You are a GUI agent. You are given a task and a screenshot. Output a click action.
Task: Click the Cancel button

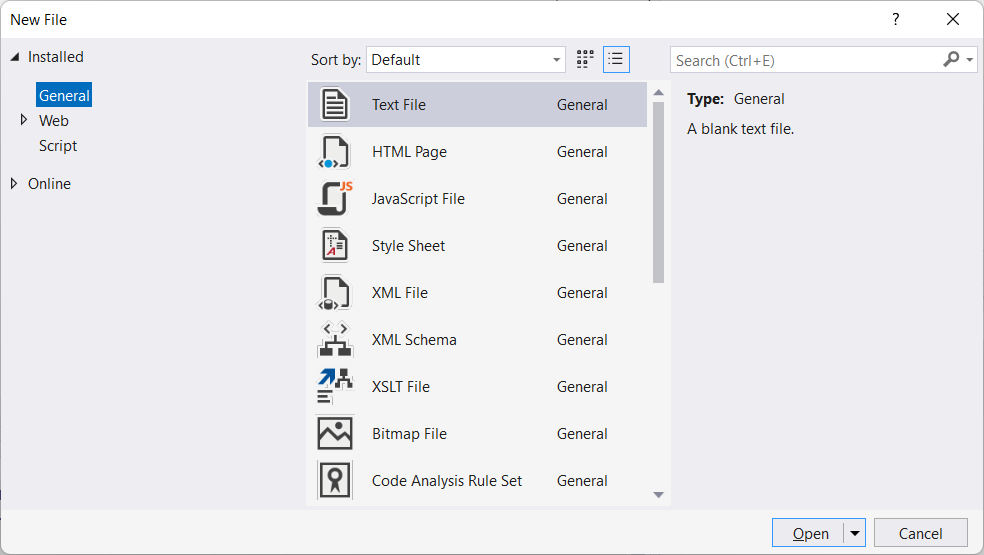920,533
